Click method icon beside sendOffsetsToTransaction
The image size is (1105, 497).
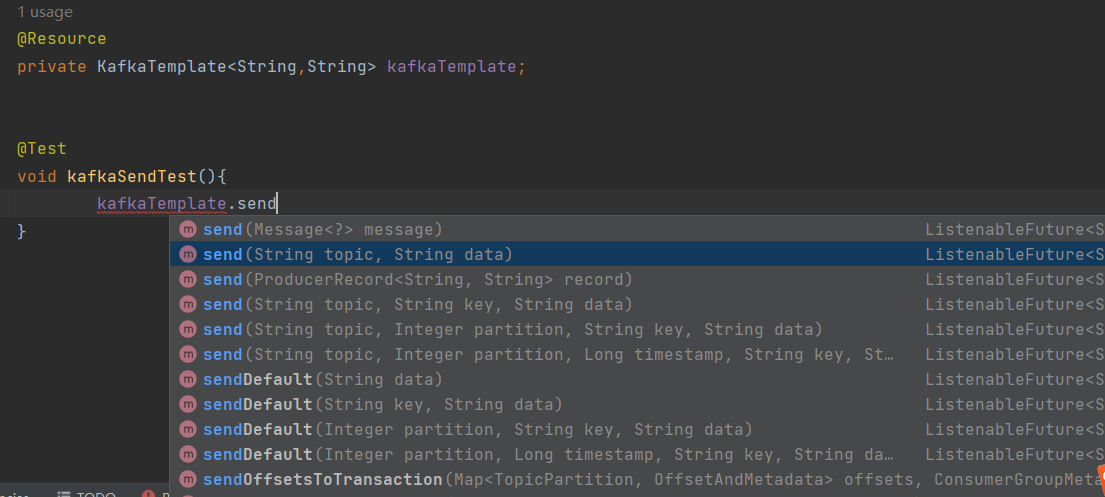click(188, 480)
